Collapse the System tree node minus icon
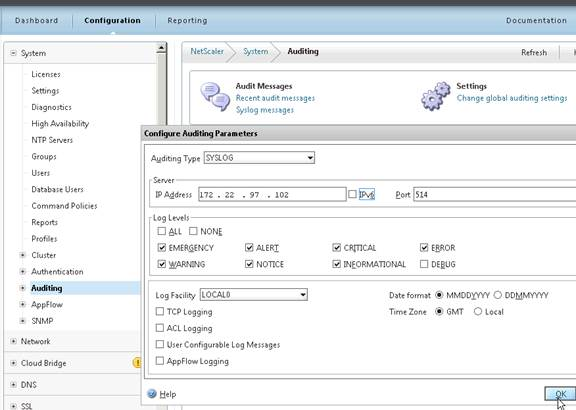This screenshot has height=410, width=576. click(13, 53)
